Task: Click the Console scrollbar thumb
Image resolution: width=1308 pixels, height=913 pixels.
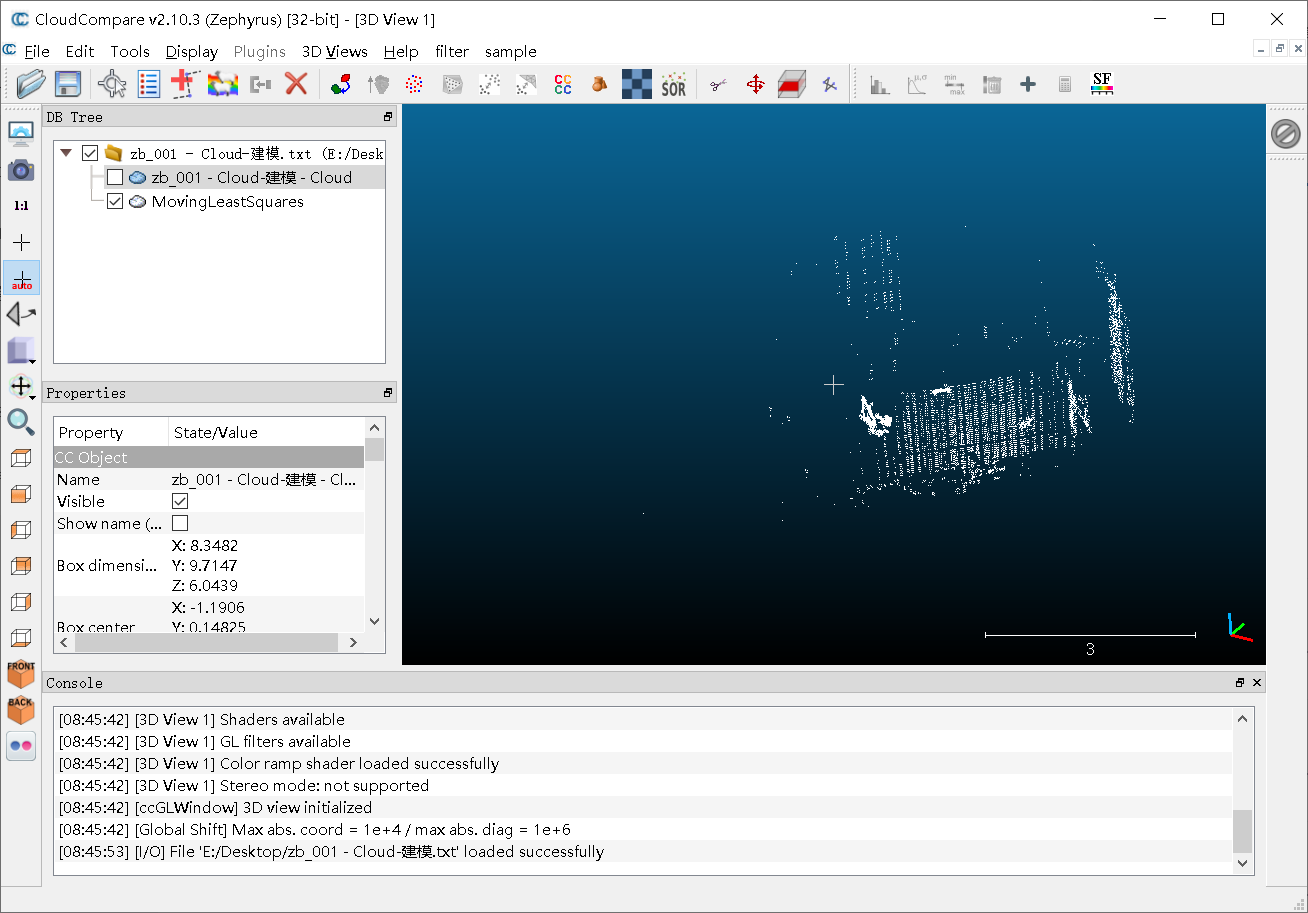Action: click(1242, 831)
